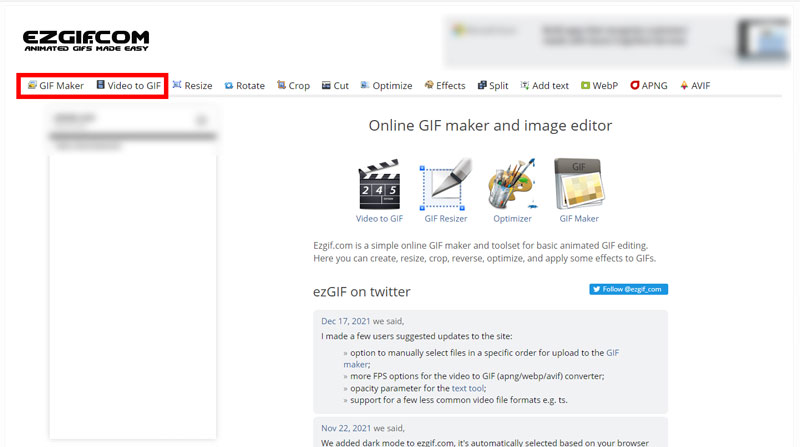Select the Split menu item
Viewport: 800px width, 447px height.
coord(493,86)
